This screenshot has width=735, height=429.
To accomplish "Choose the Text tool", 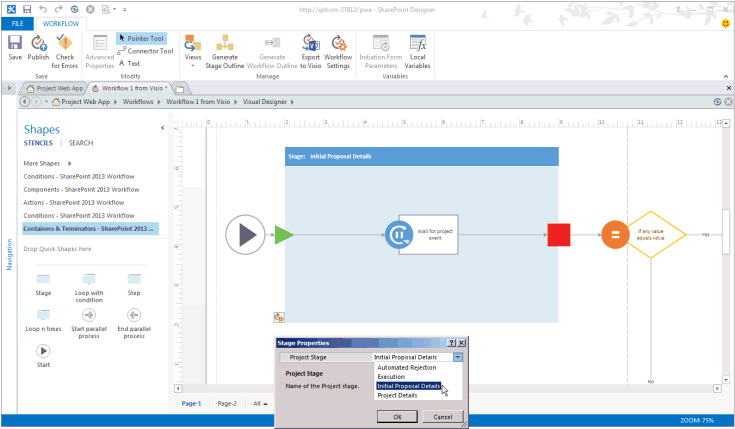I will click(x=129, y=63).
